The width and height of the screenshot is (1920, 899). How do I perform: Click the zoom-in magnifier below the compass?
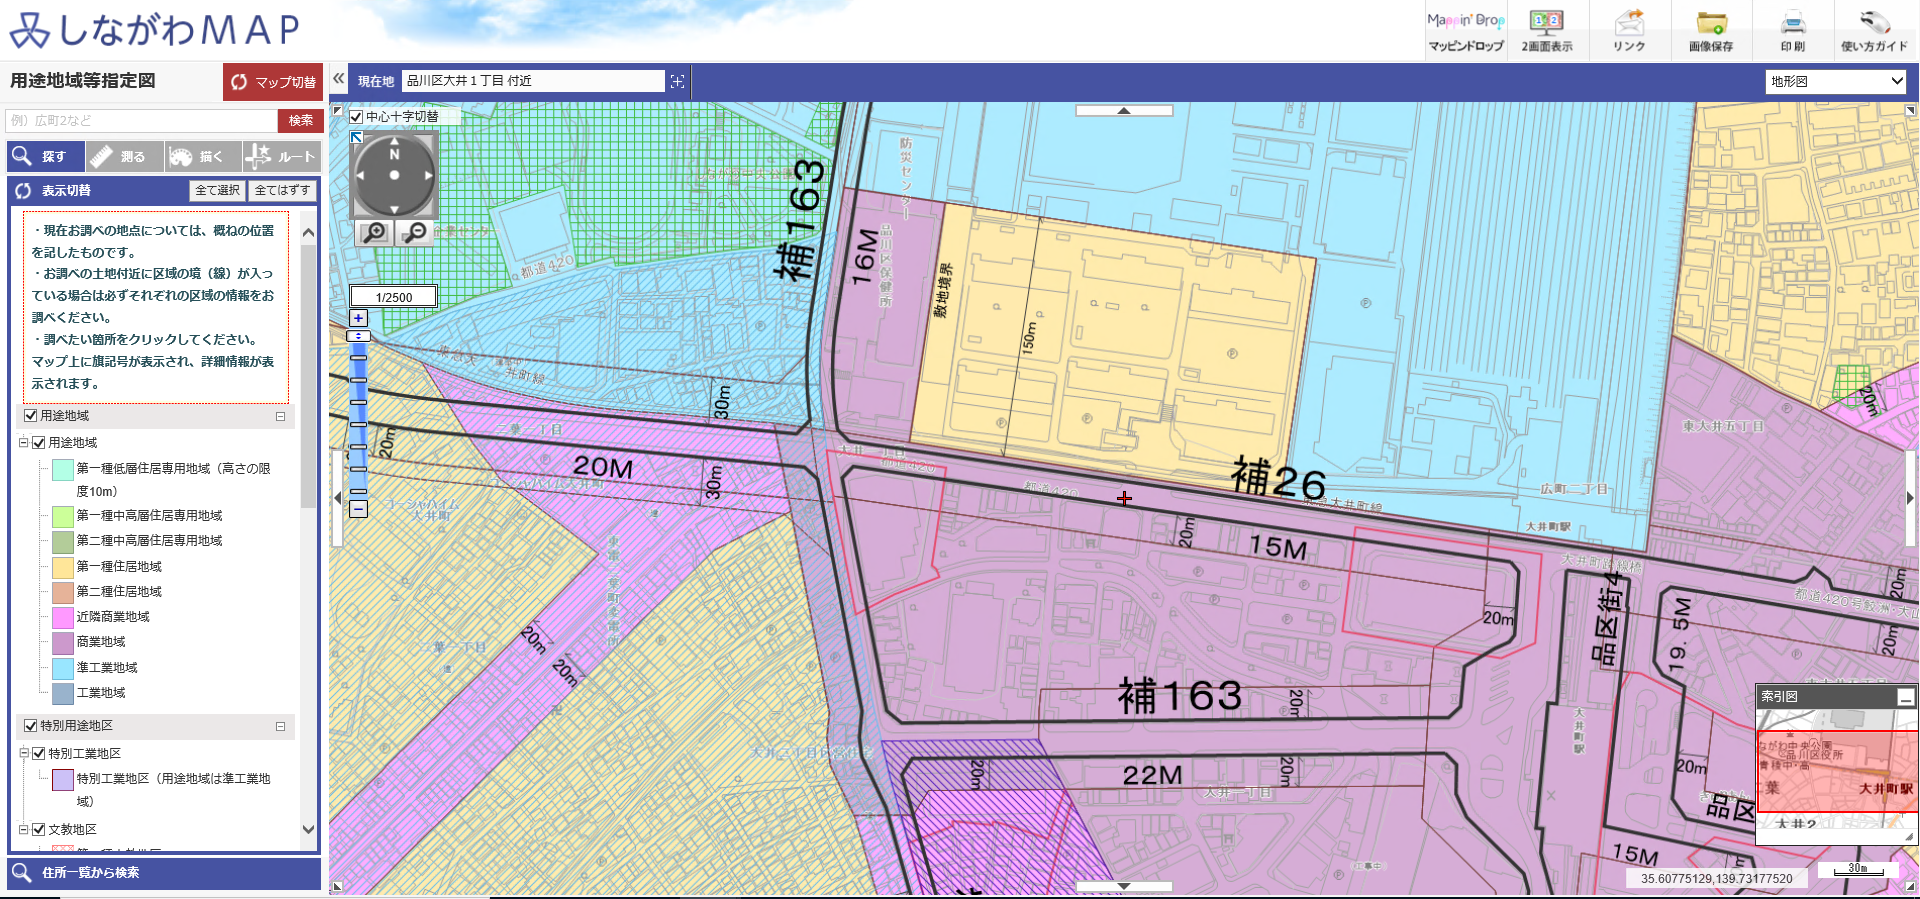[x=374, y=233]
